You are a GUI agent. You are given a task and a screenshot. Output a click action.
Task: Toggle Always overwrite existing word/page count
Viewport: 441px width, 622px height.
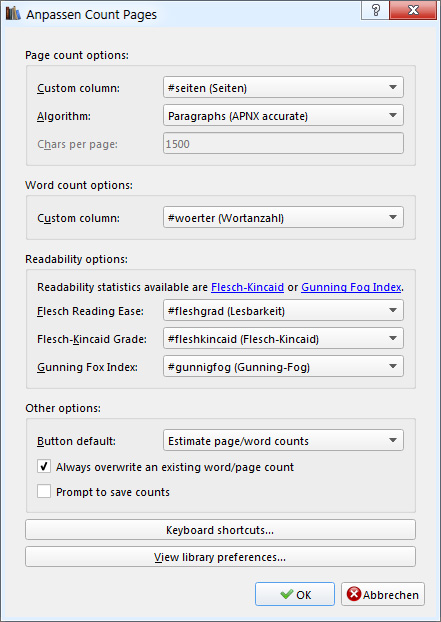tap(44, 466)
